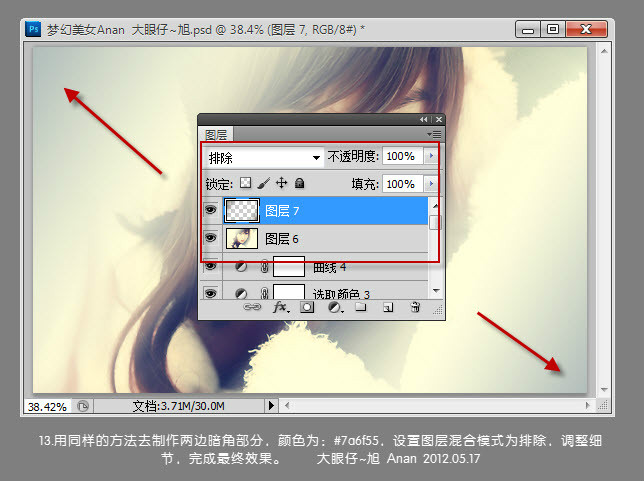Hide 图层 7 using its eye icon
The height and width of the screenshot is (481, 644).
tap(211, 211)
